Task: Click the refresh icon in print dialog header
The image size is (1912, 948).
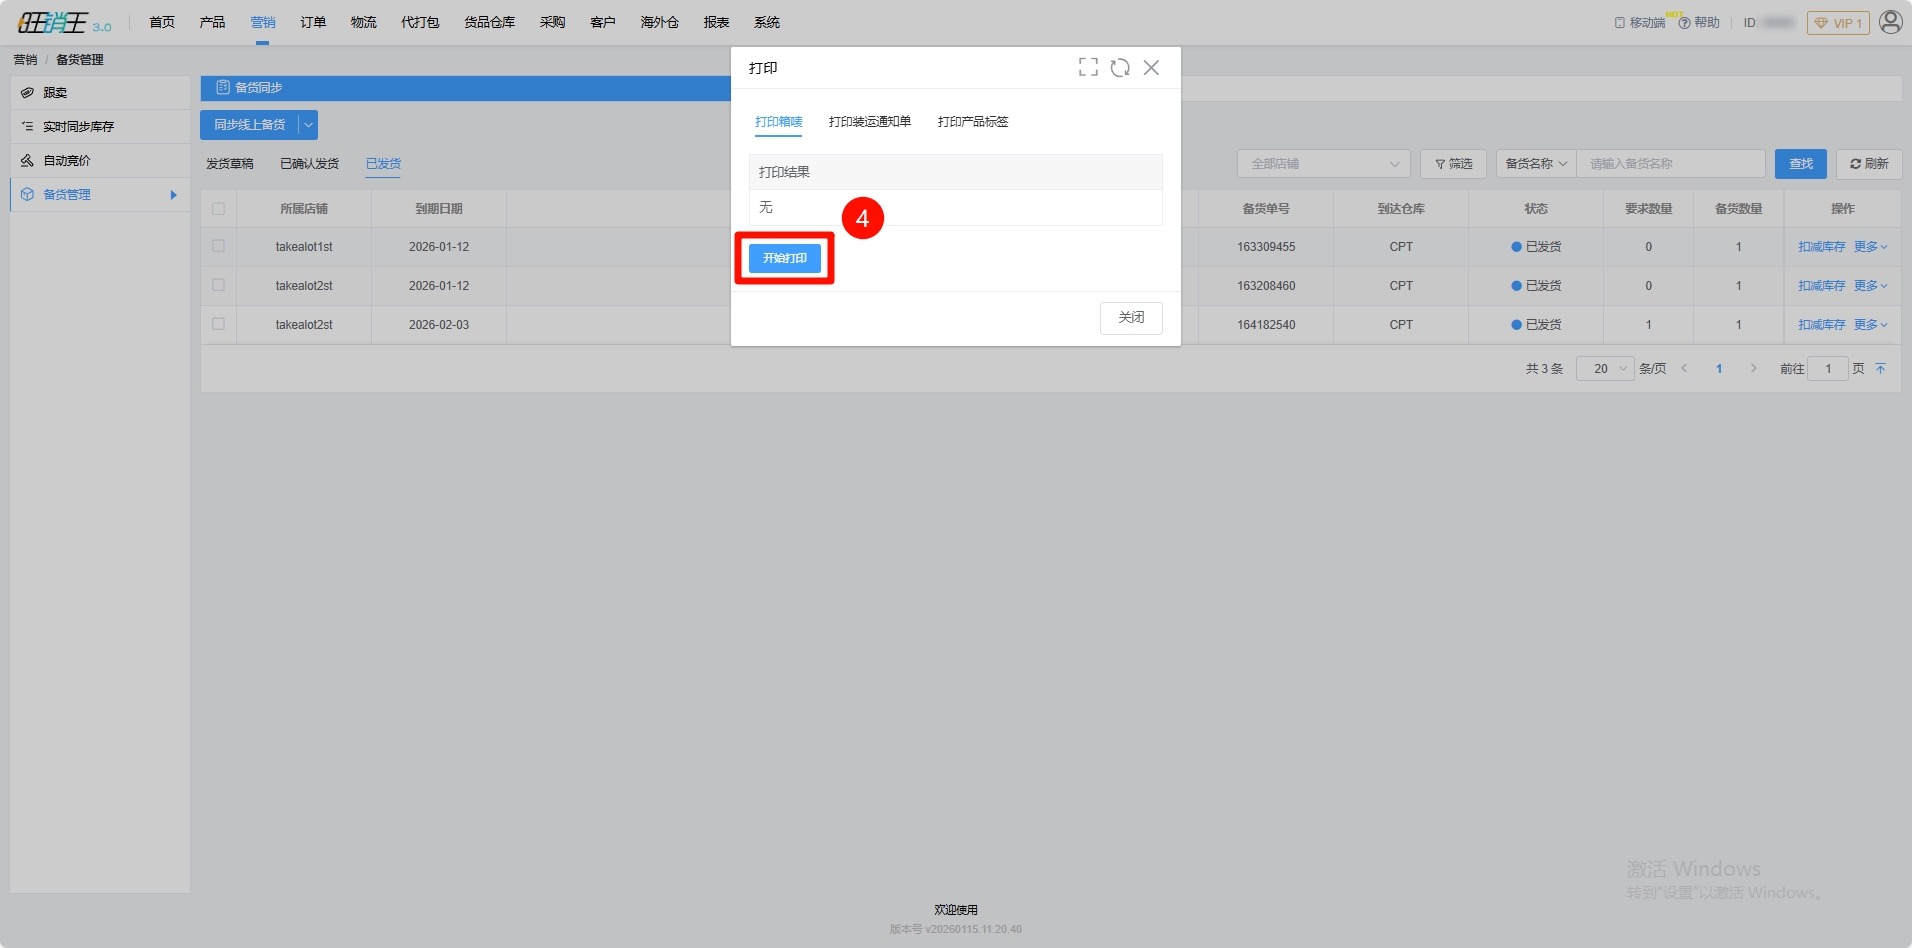Action: click(1120, 67)
